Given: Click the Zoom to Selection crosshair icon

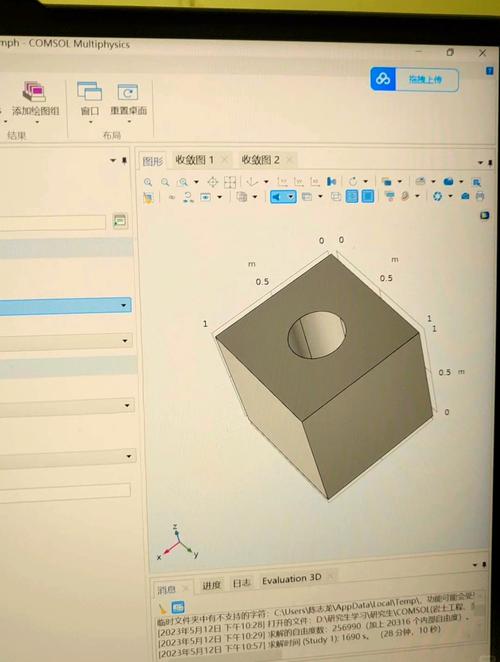Looking at the screenshot, I should click(212, 182).
